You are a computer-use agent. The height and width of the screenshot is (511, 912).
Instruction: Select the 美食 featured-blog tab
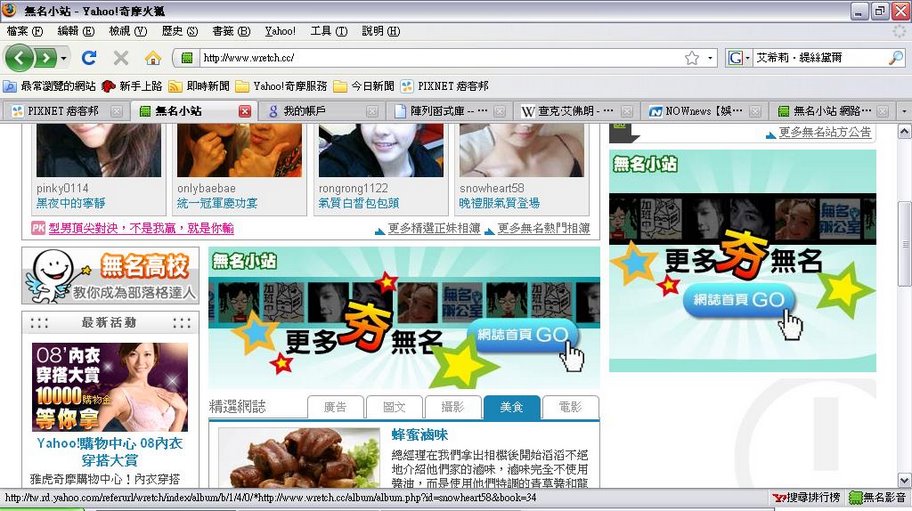click(x=512, y=407)
